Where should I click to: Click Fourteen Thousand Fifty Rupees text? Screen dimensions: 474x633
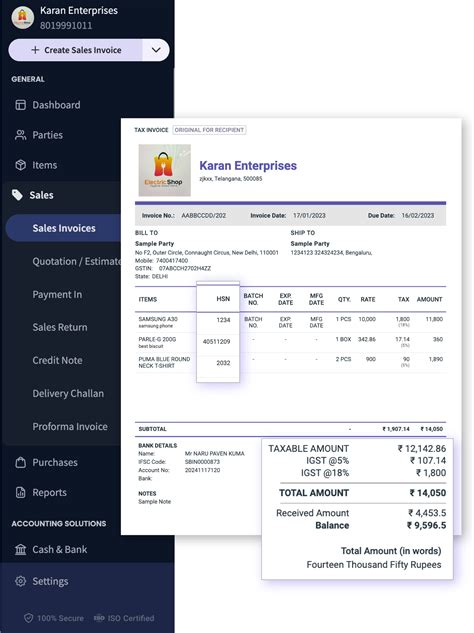pos(374,565)
